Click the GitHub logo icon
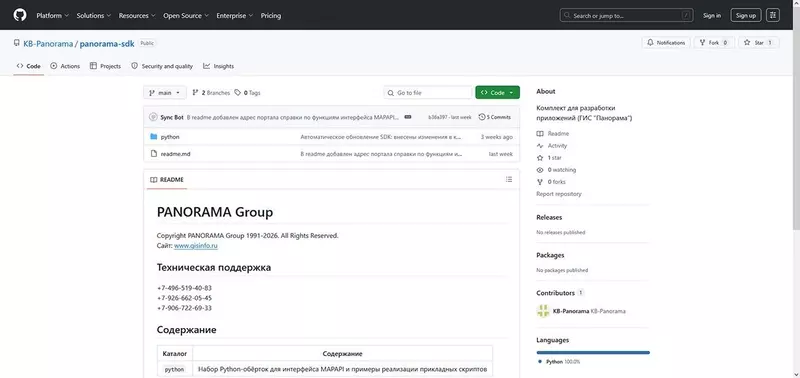The width and height of the screenshot is (800, 378). pos(20,15)
